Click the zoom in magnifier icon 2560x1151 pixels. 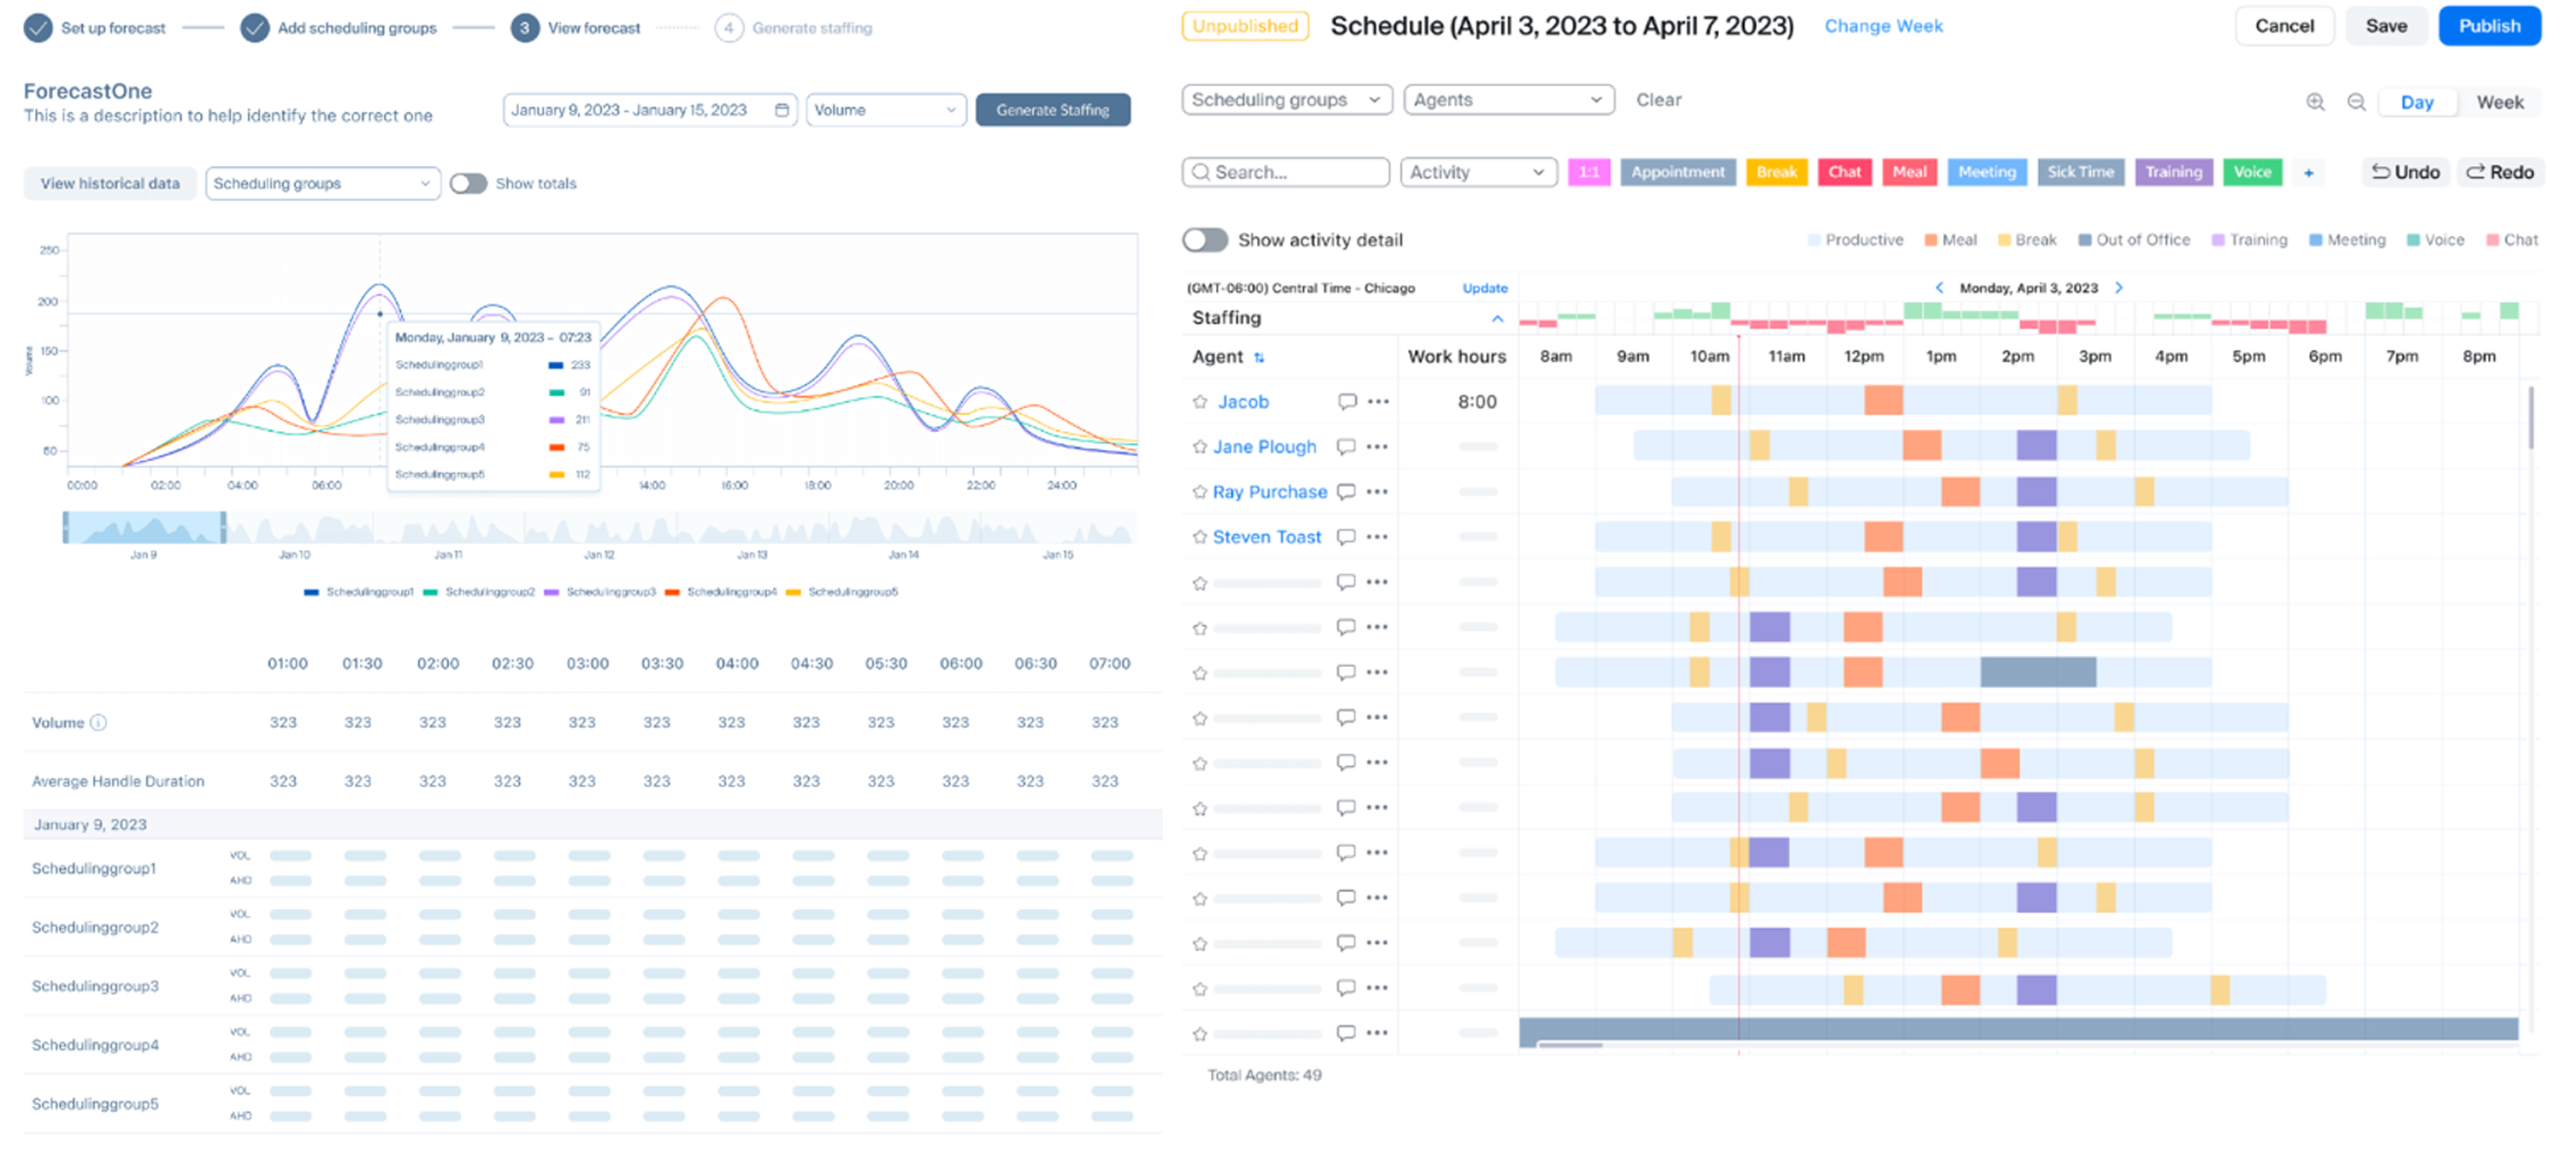[2315, 102]
